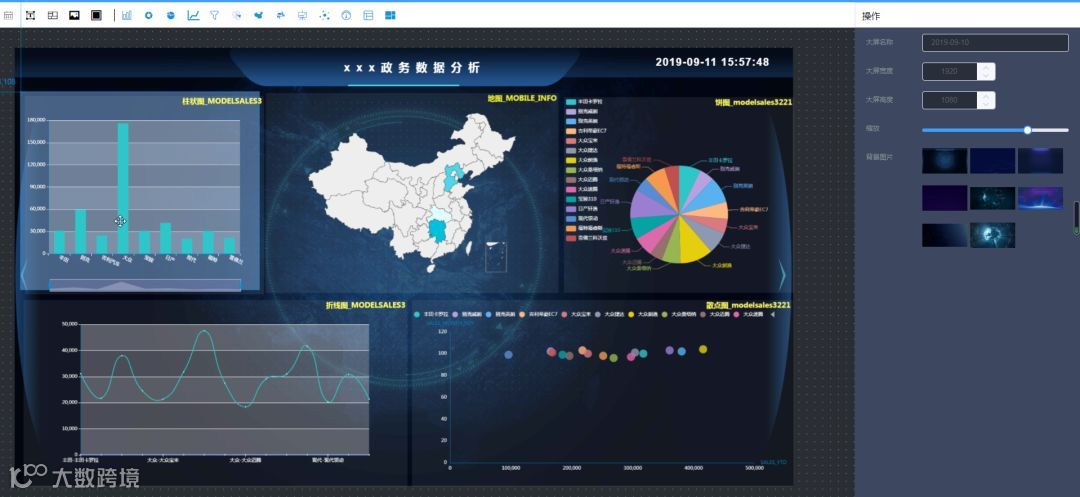Click the black square frame icon
1080x497 pixels.
[96, 15]
